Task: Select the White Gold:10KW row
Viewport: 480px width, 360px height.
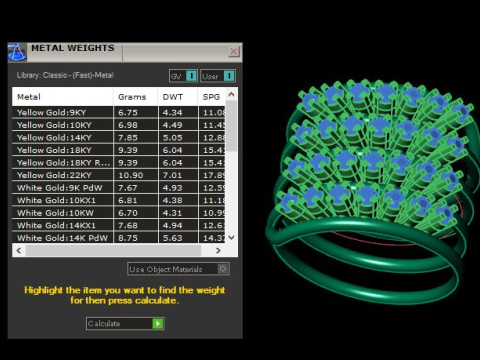Action: pos(119,213)
